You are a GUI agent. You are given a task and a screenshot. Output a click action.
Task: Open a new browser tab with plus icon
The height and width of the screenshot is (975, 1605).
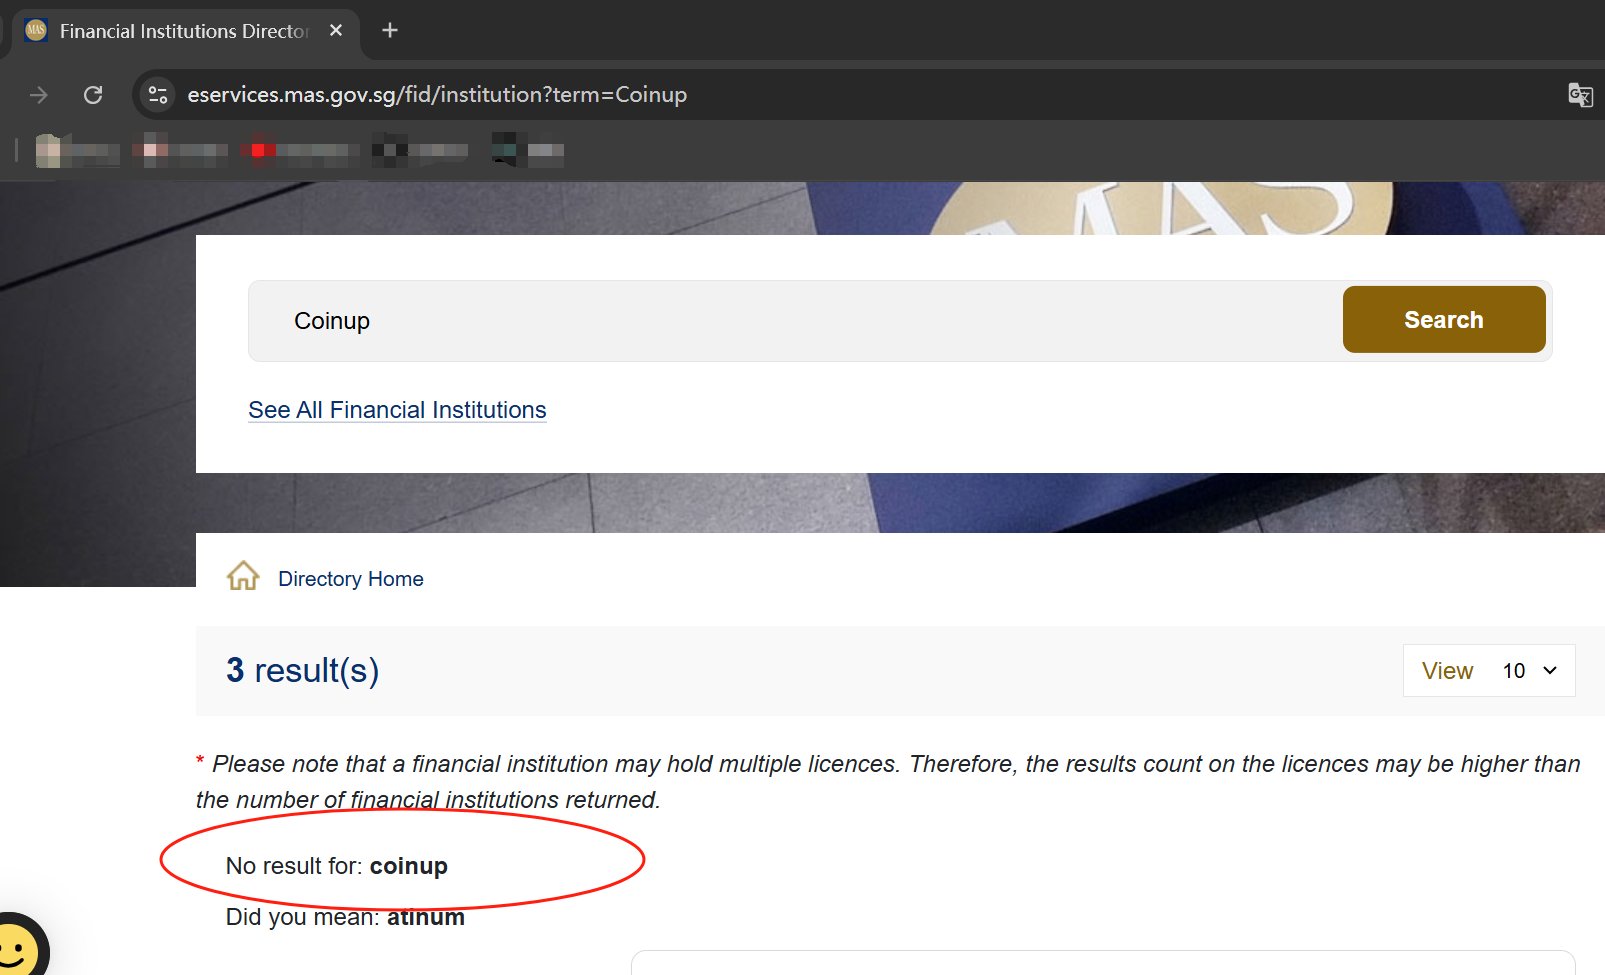click(390, 31)
